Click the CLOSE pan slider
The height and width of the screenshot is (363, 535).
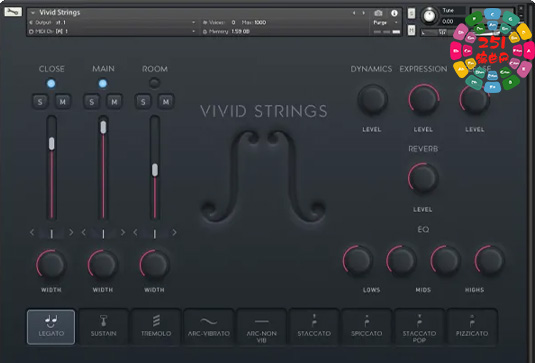(52, 233)
